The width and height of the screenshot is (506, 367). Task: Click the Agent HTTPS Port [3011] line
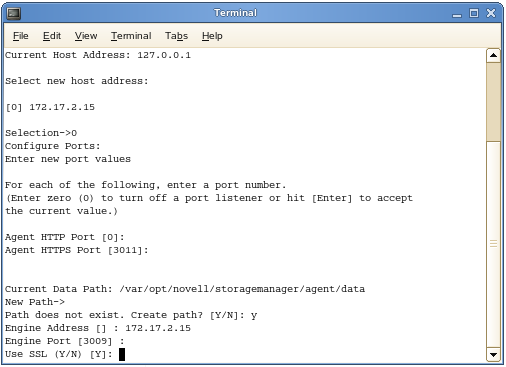pos(77,250)
